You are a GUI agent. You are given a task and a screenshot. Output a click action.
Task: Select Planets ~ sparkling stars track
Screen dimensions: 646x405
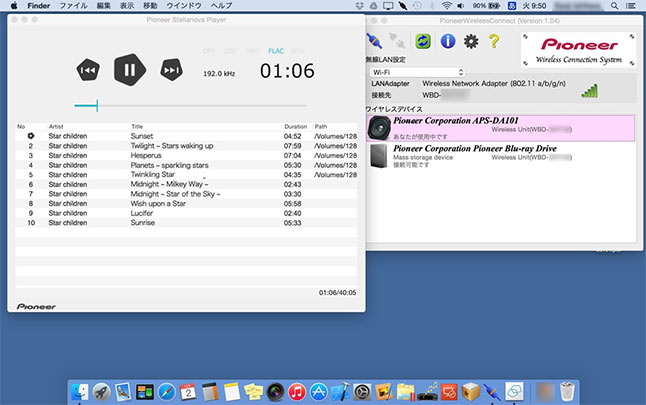tap(186, 165)
